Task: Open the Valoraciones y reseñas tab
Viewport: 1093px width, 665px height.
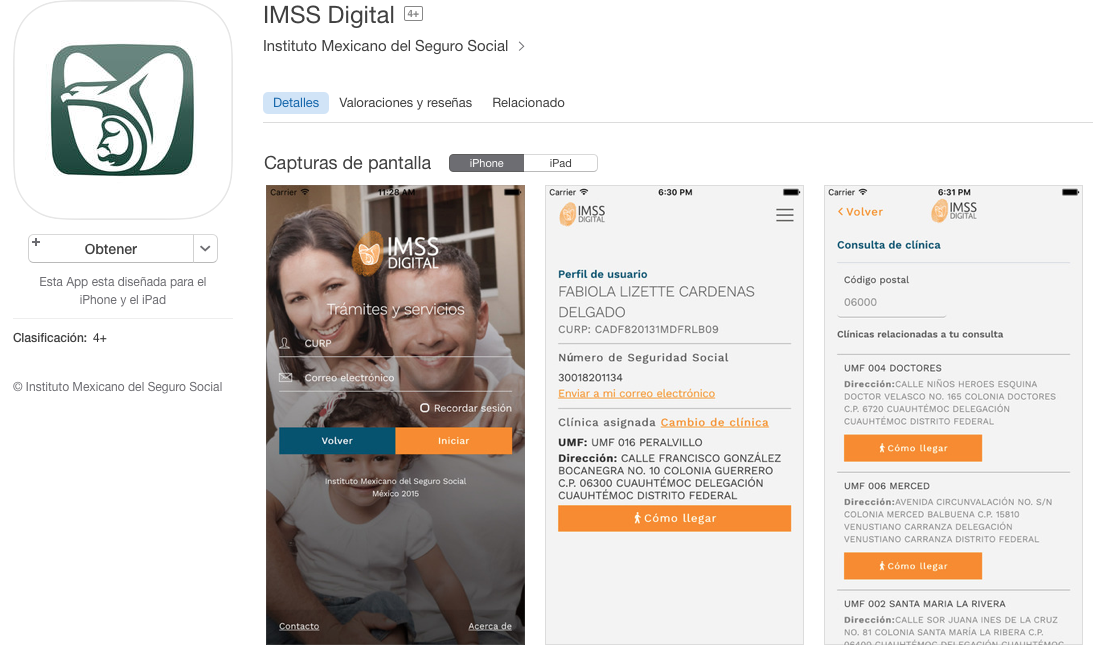Action: (405, 102)
